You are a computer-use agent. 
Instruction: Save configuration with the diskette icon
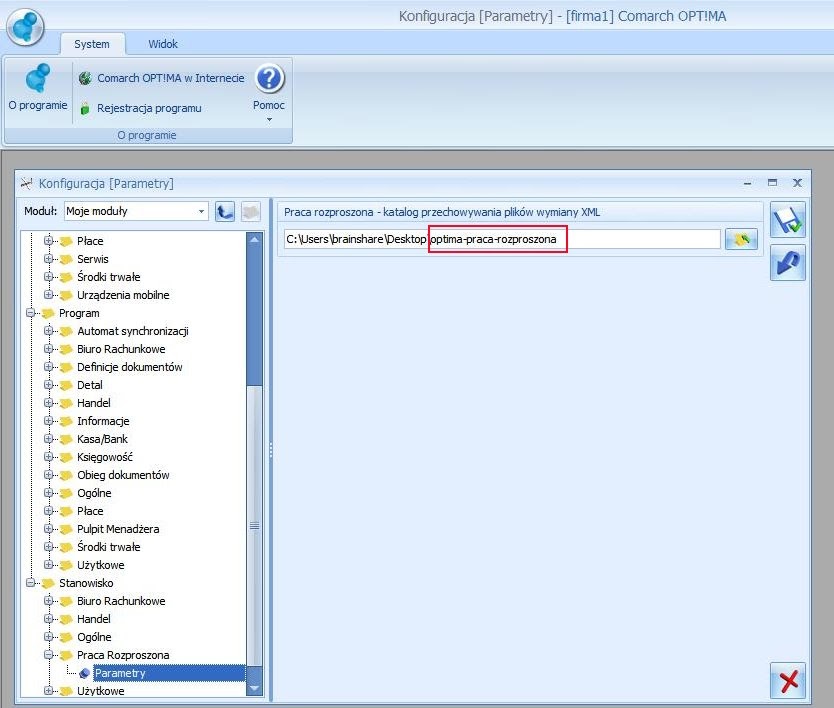788,220
